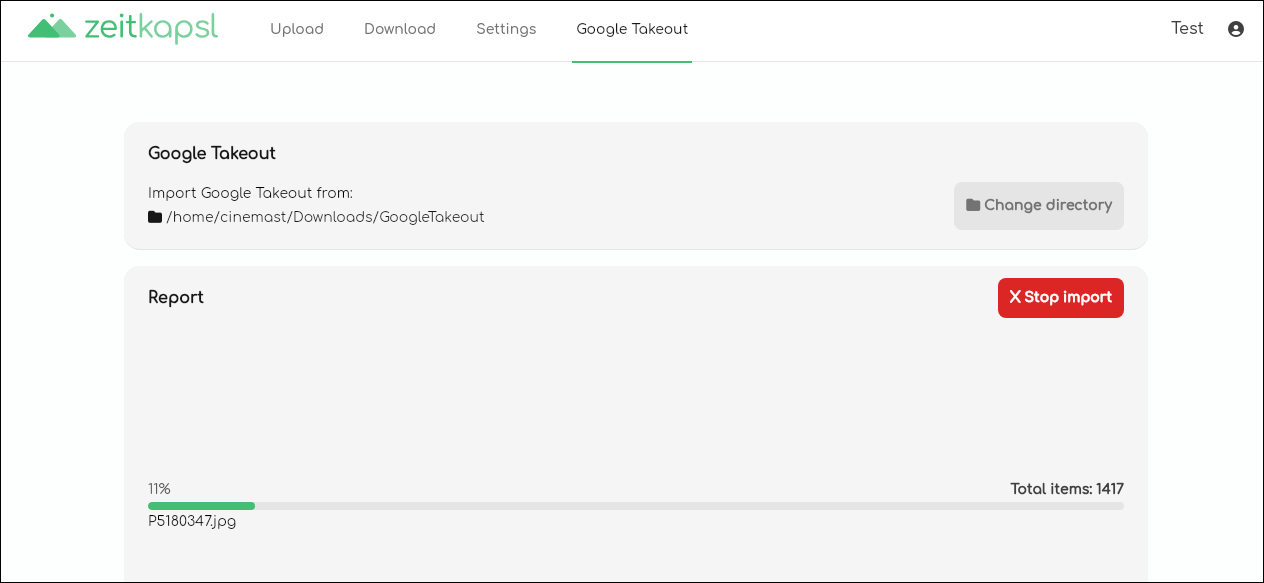Click the 11% progress label
The height and width of the screenshot is (583, 1264).
159,489
